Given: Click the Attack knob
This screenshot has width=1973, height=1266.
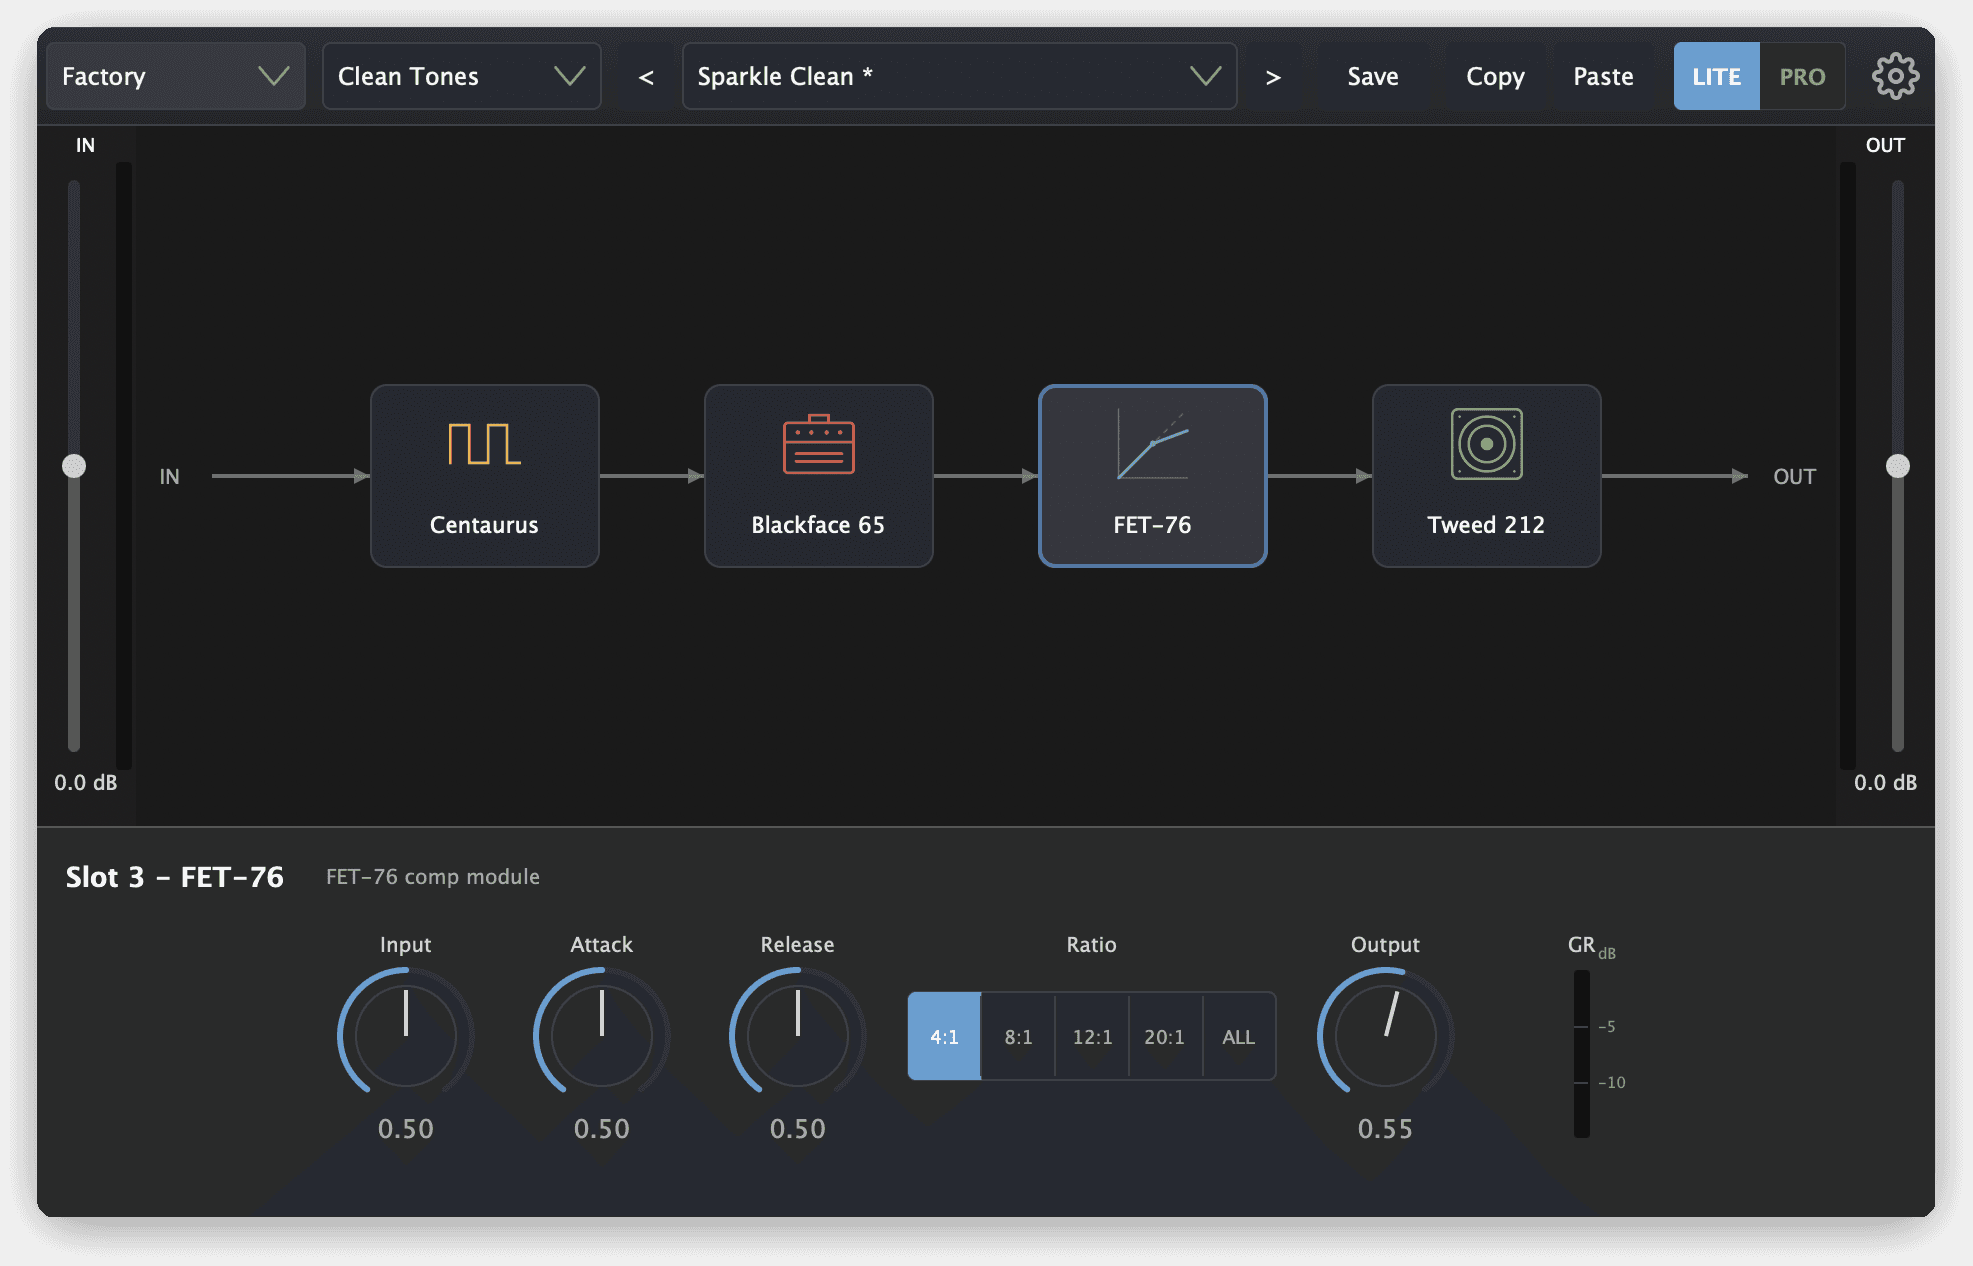Looking at the screenshot, I should pos(601,1034).
